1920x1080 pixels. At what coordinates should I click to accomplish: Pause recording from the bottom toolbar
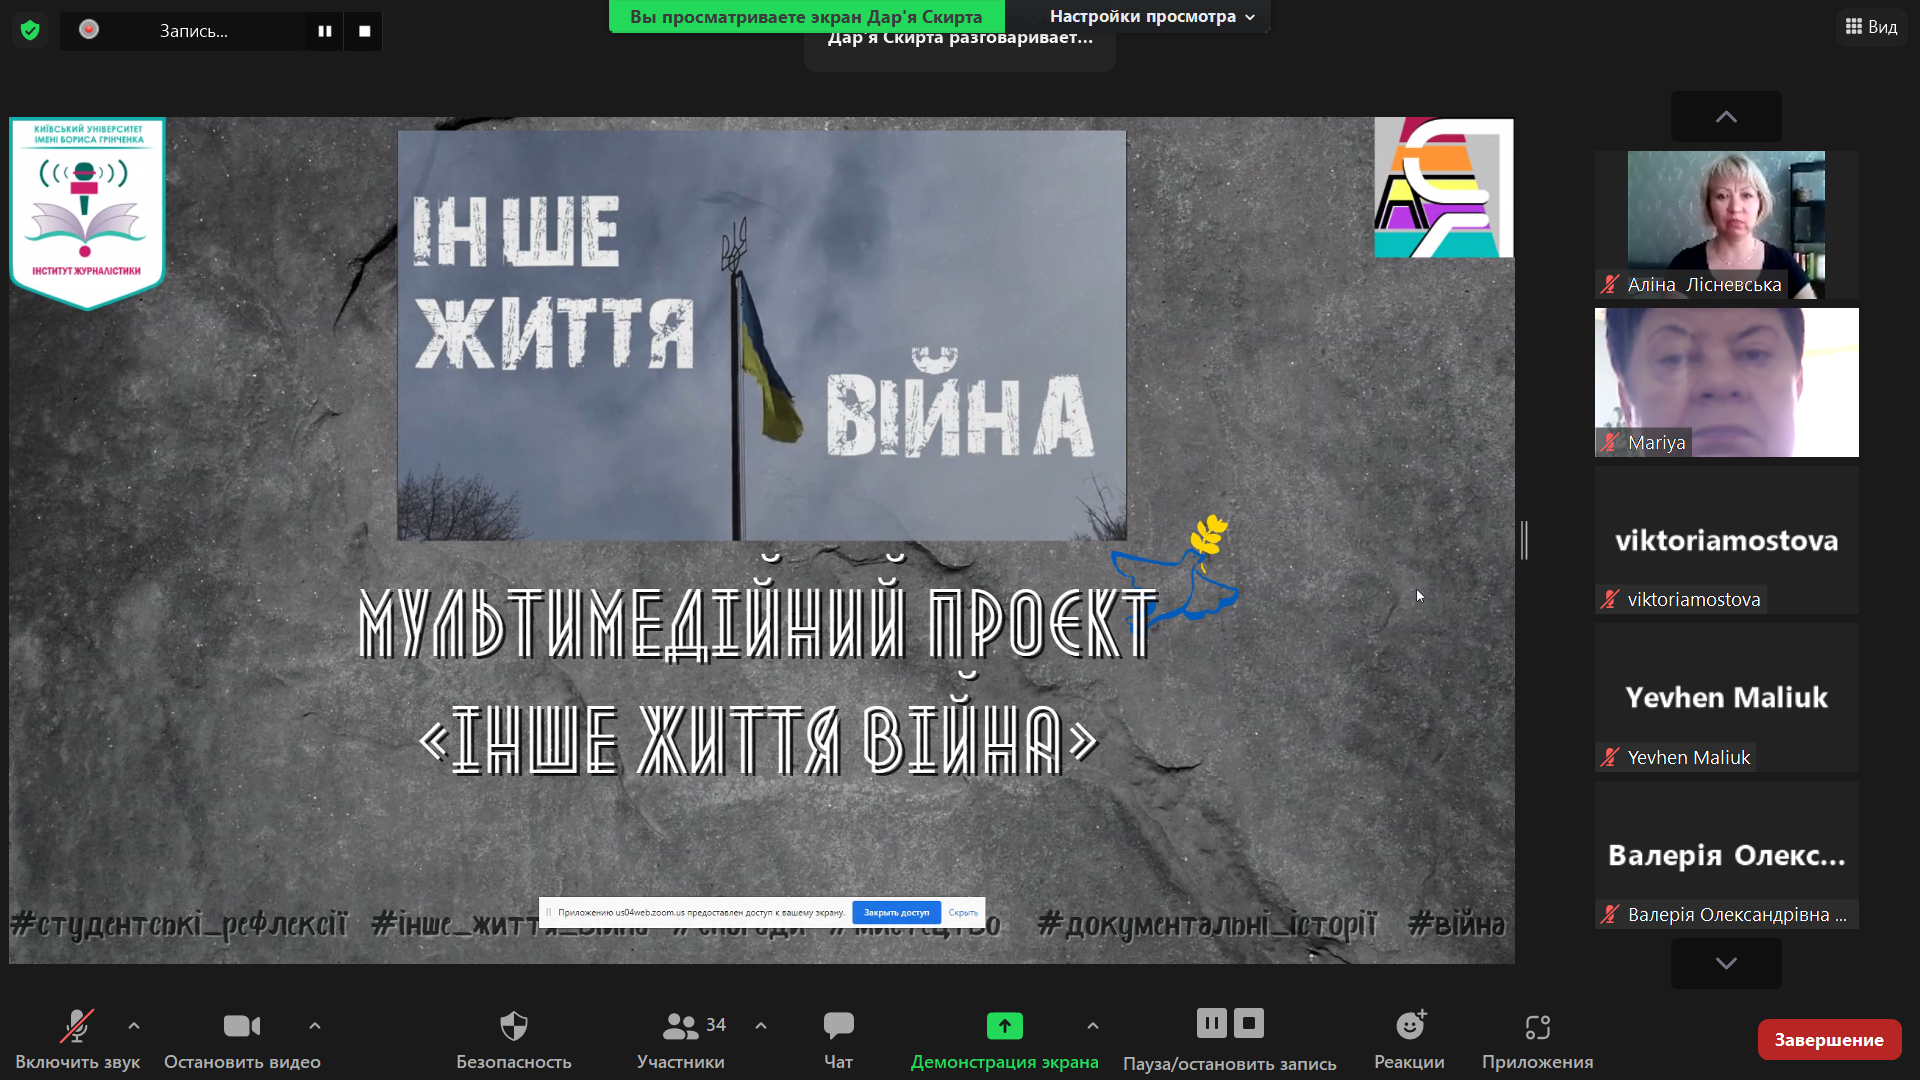pos(1211,1023)
